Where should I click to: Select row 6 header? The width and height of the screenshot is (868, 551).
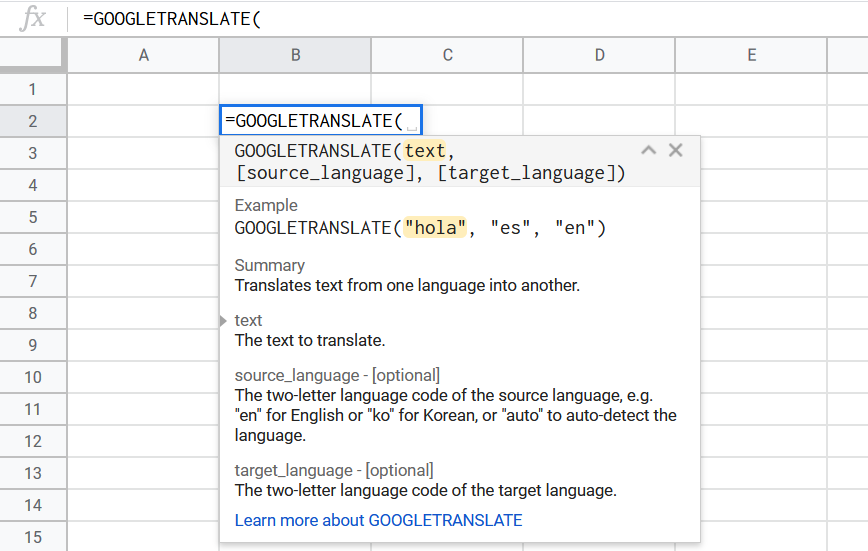click(x=33, y=249)
